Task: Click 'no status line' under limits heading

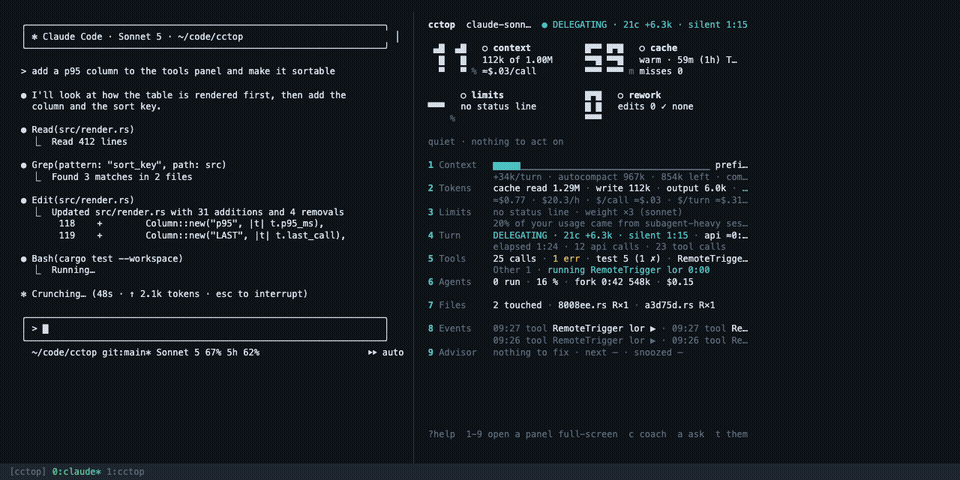Action: pos(498,107)
